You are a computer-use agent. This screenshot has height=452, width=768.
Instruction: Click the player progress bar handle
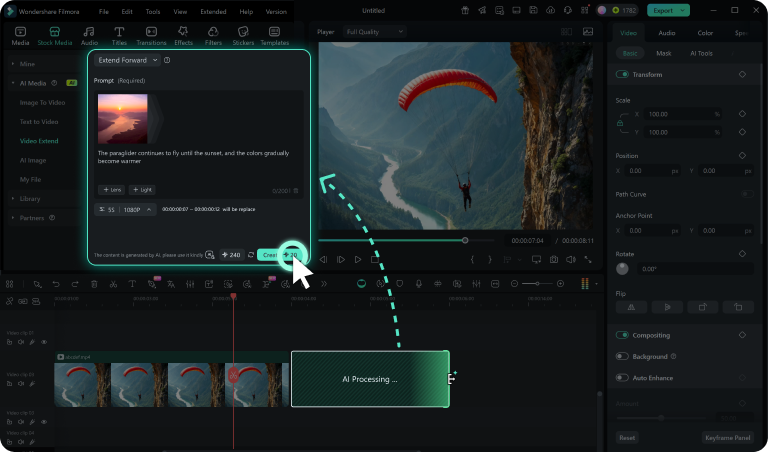(465, 240)
